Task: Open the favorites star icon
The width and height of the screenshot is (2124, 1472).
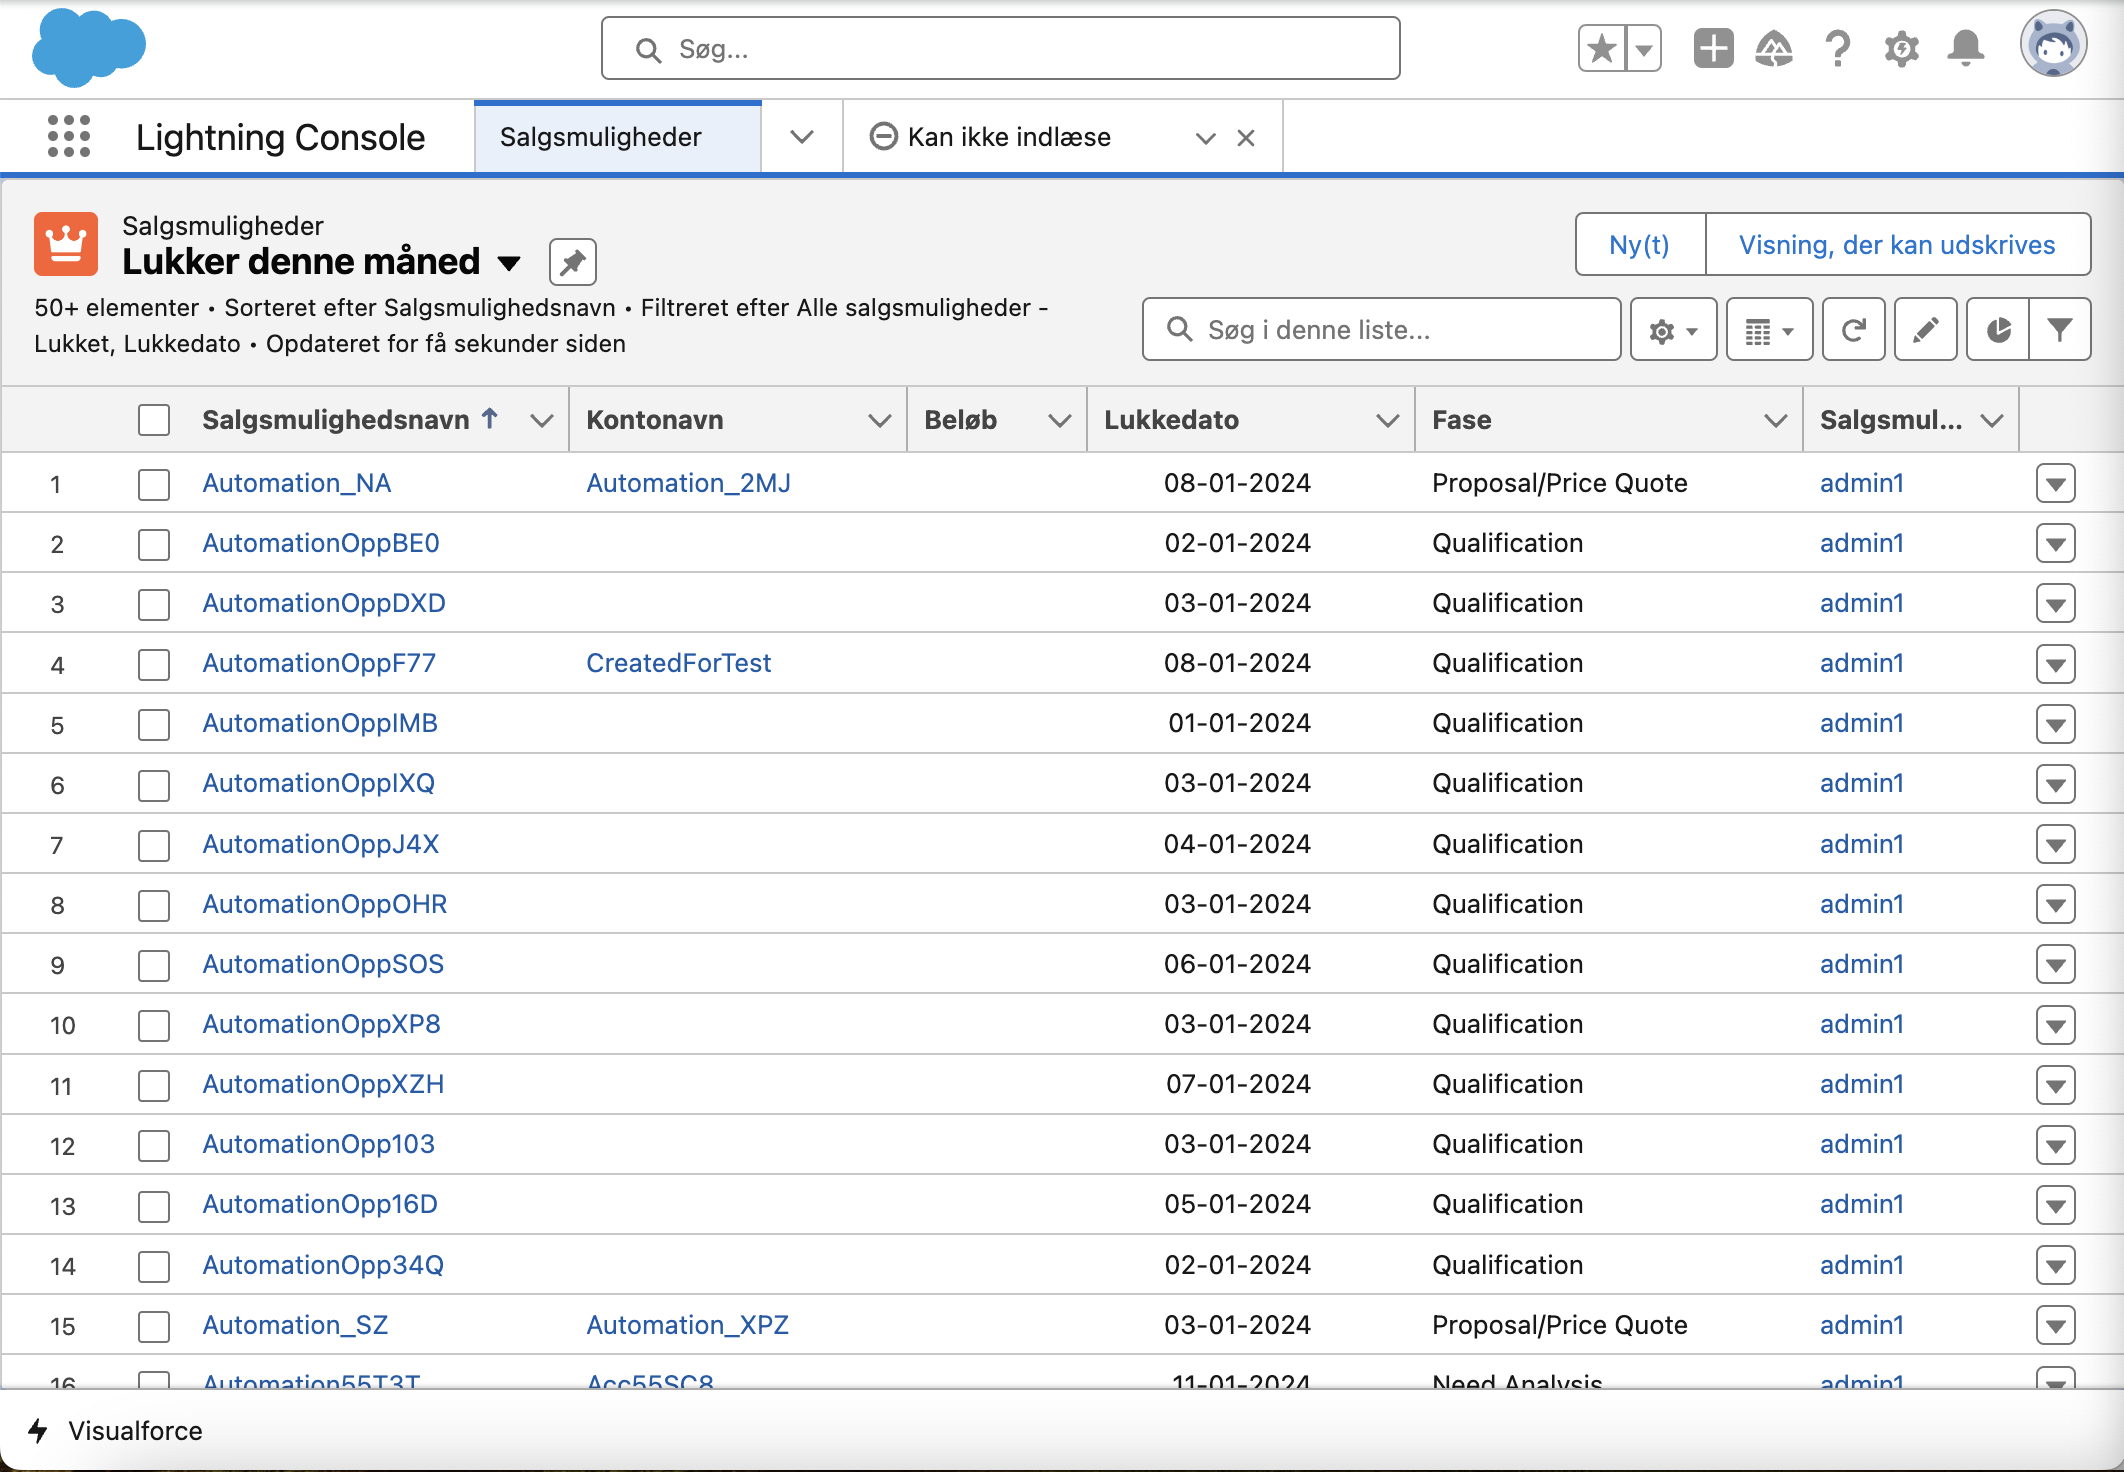Action: 1601,47
